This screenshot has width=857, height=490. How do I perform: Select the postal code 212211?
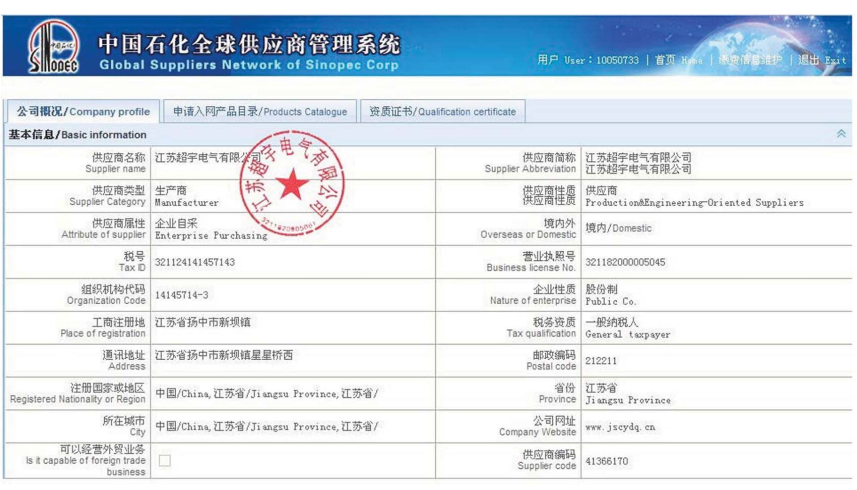tap(601, 361)
